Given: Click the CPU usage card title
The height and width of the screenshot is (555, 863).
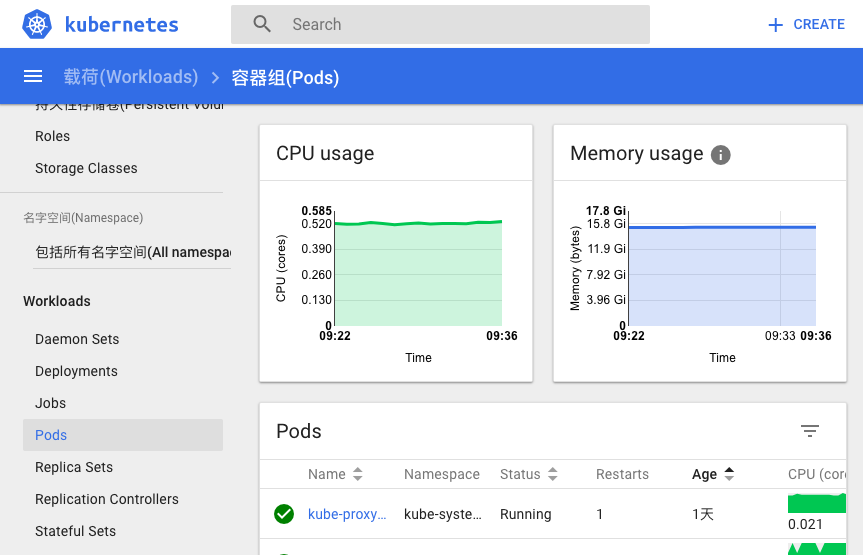Looking at the screenshot, I should point(325,153).
